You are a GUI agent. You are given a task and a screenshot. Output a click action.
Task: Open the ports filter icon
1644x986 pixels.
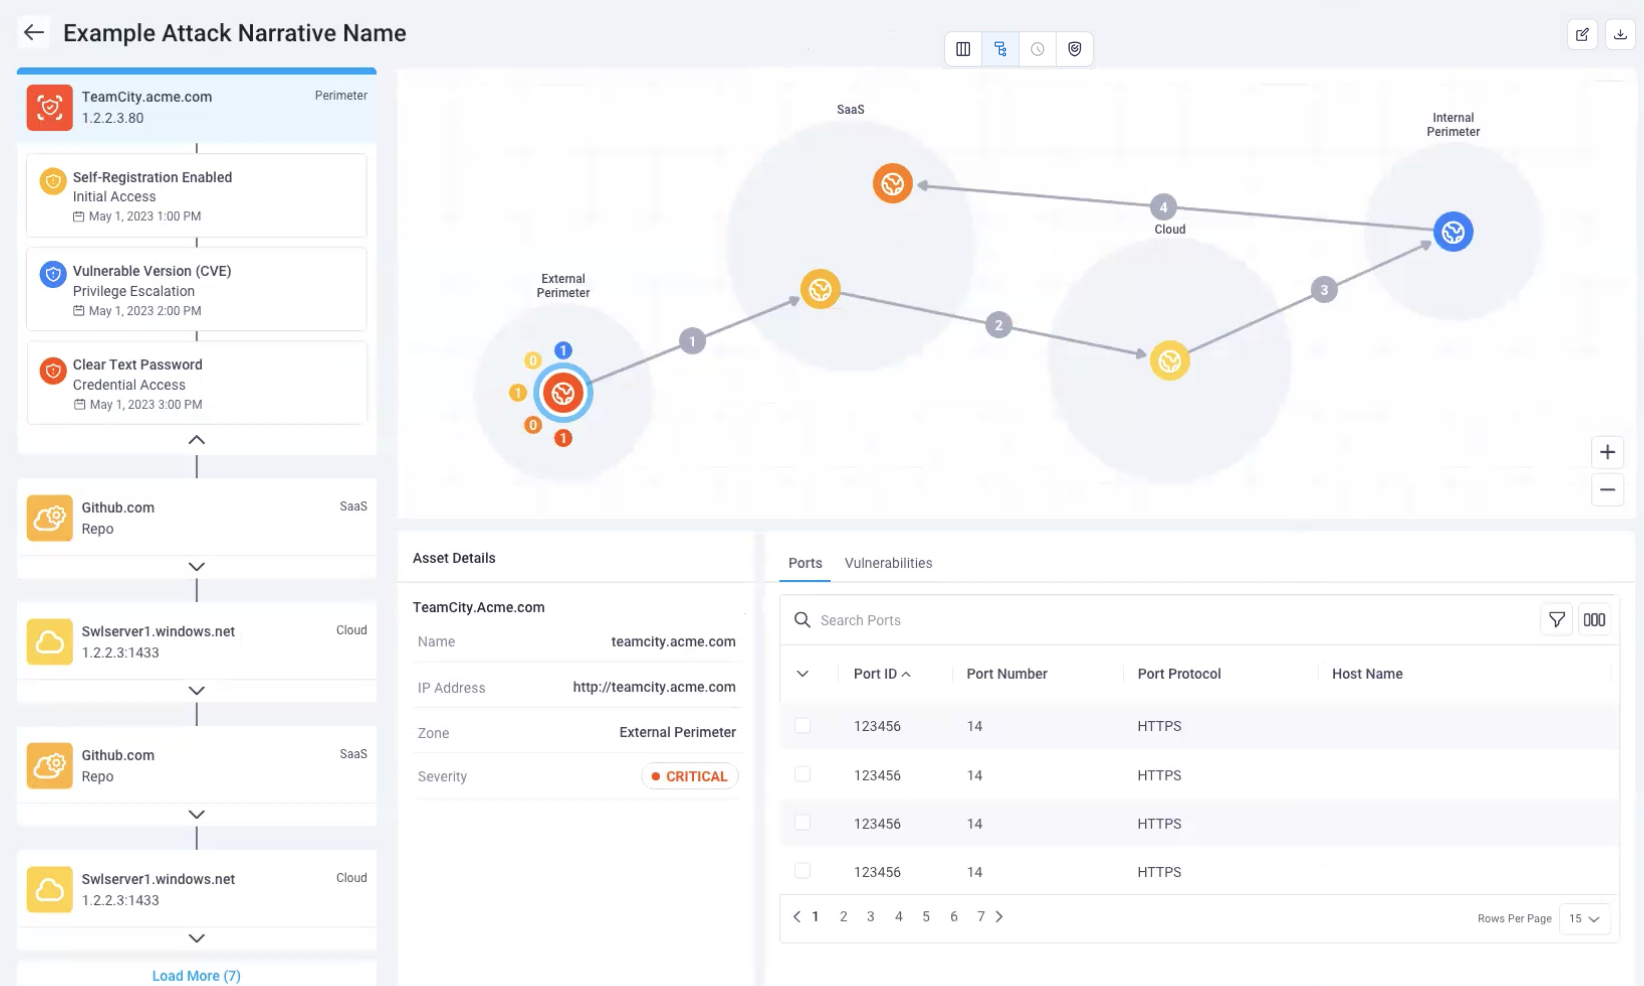(1556, 620)
